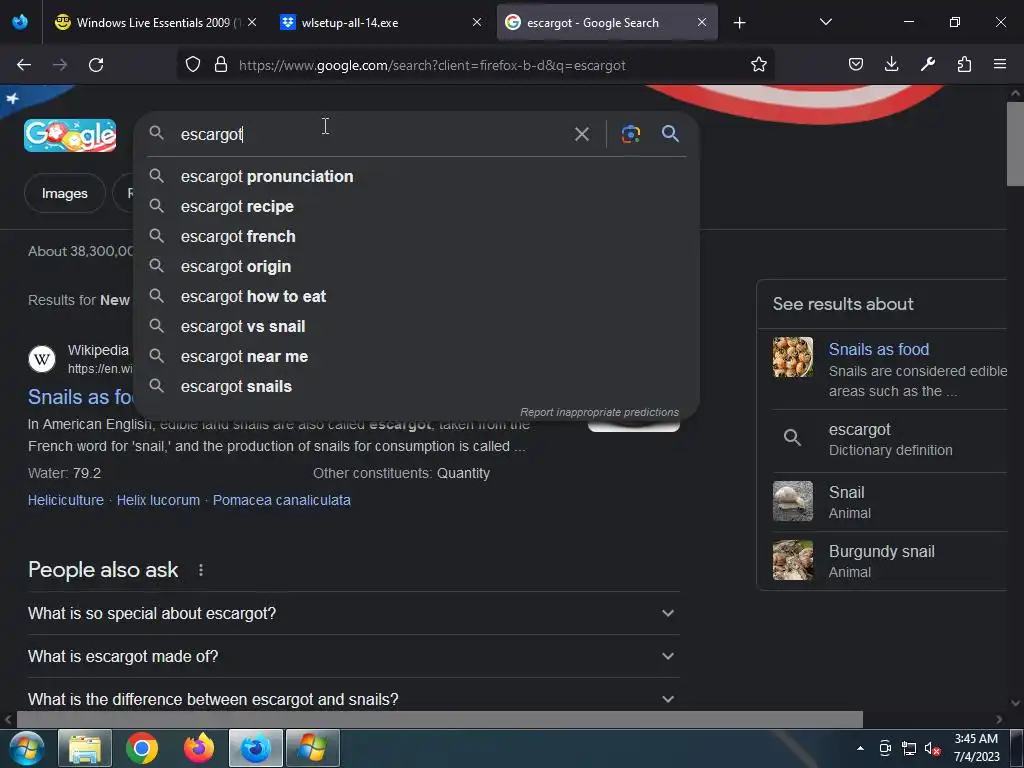Launch Firefox from the taskbar
Screen dimensions: 1024x768
tap(199, 748)
